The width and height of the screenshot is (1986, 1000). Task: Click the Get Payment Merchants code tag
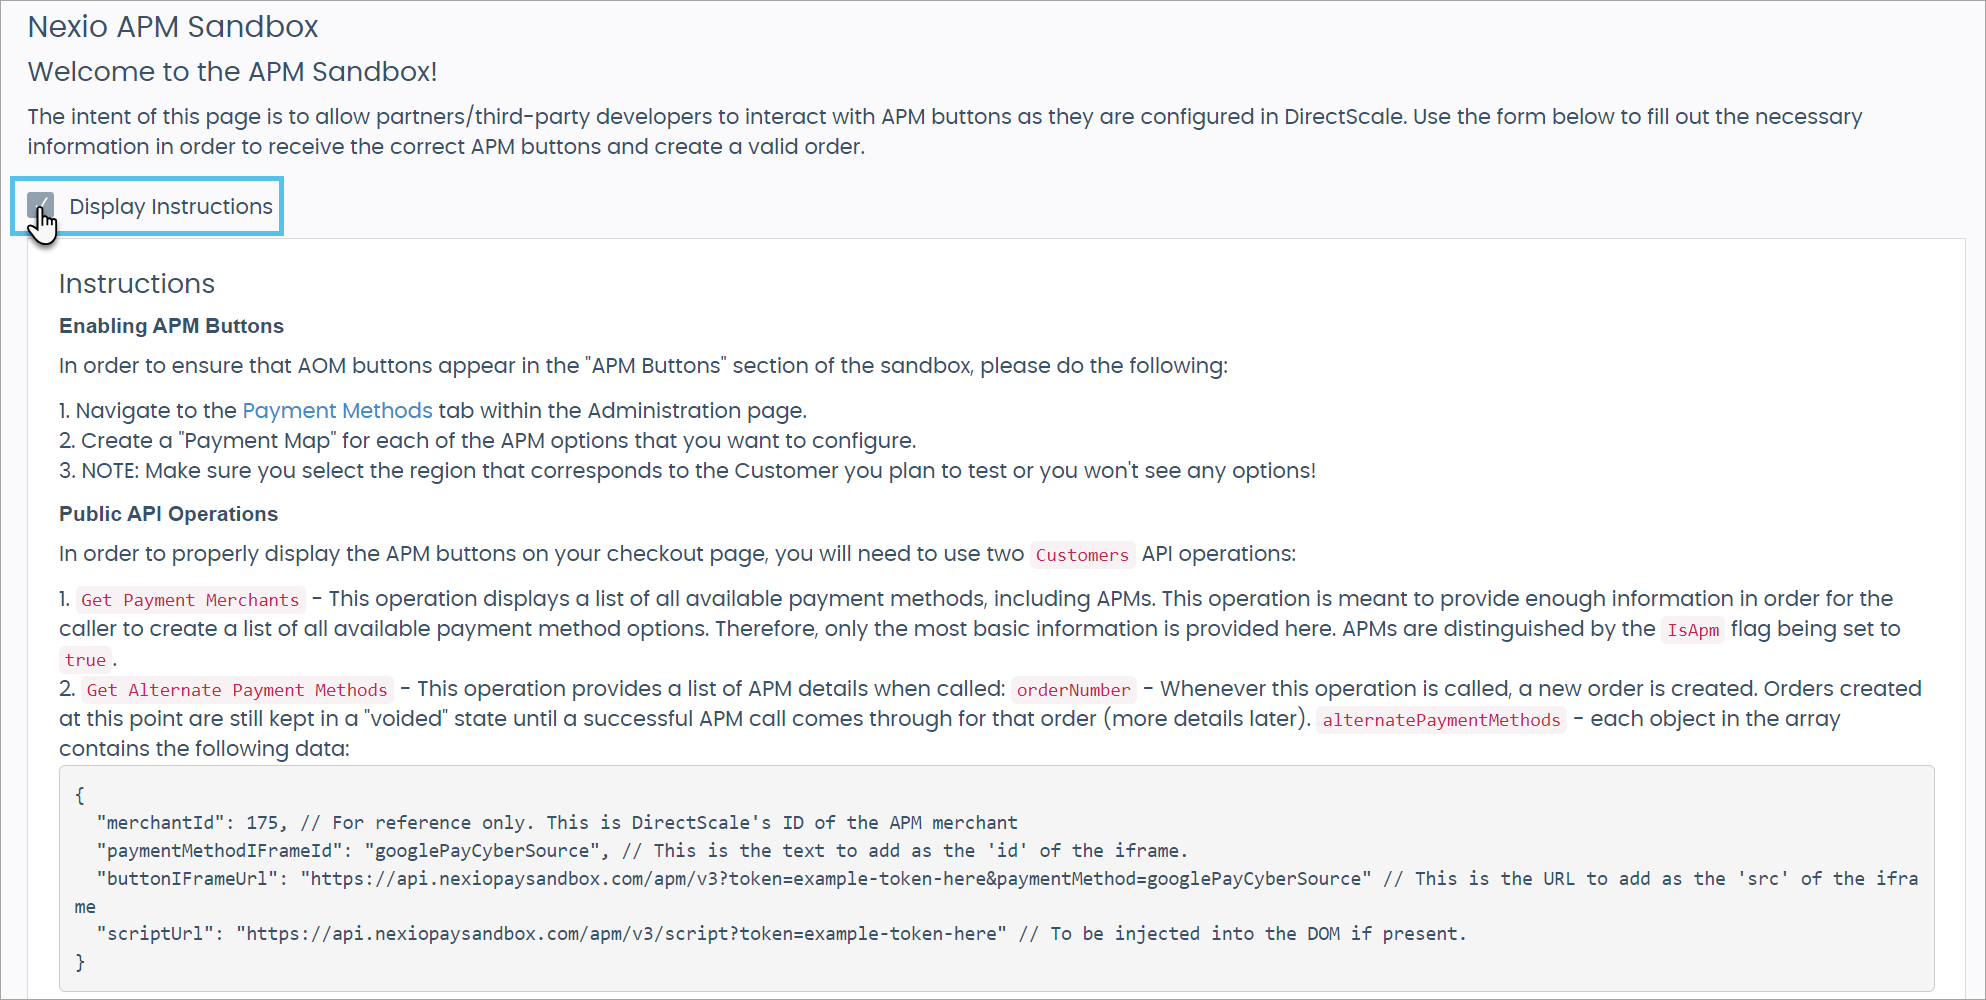[x=190, y=600]
